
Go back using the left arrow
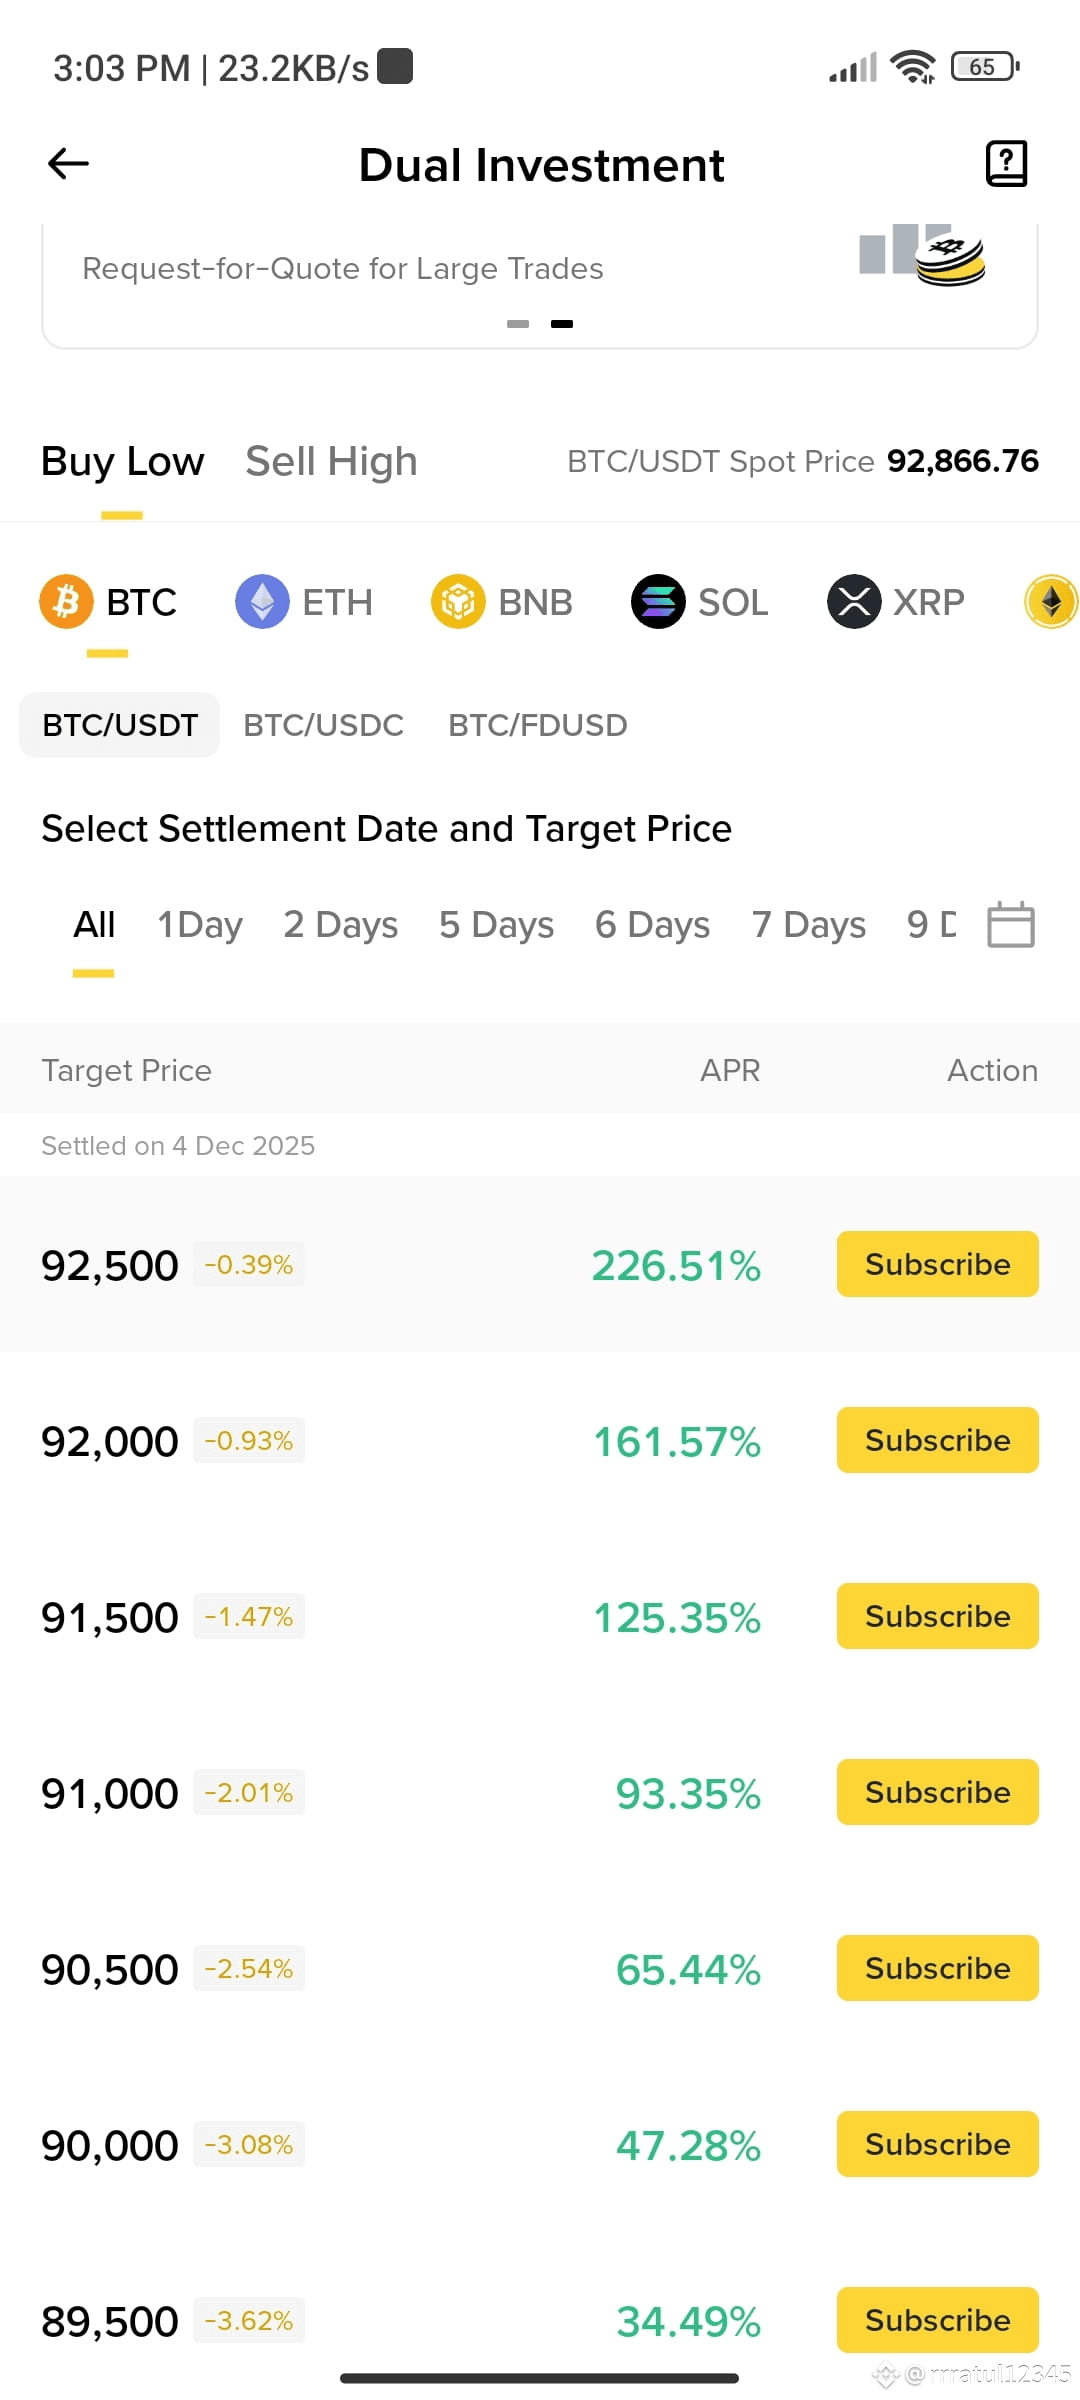point(68,163)
